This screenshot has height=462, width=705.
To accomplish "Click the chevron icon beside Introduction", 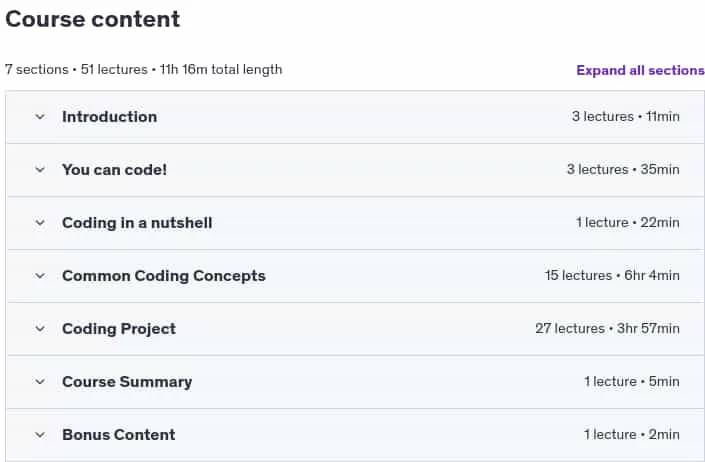I will tap(40, 117).
